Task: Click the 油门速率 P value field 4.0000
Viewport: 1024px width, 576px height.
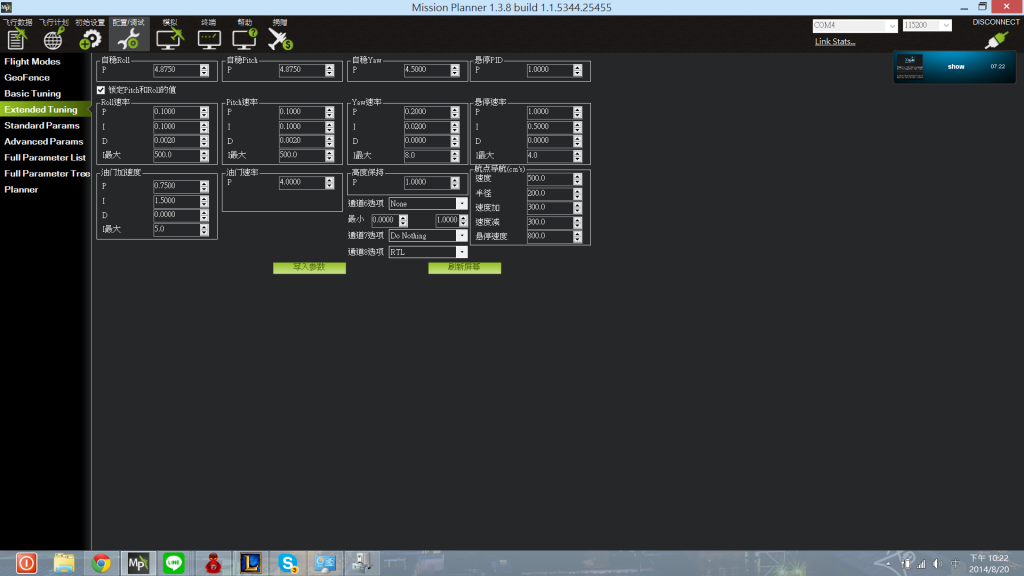Action: click(x=302, y=183)
